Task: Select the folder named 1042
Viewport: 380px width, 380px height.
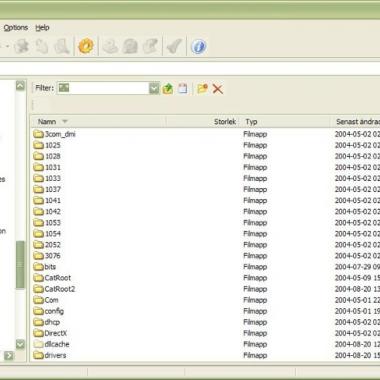Action: coord(53,211)
